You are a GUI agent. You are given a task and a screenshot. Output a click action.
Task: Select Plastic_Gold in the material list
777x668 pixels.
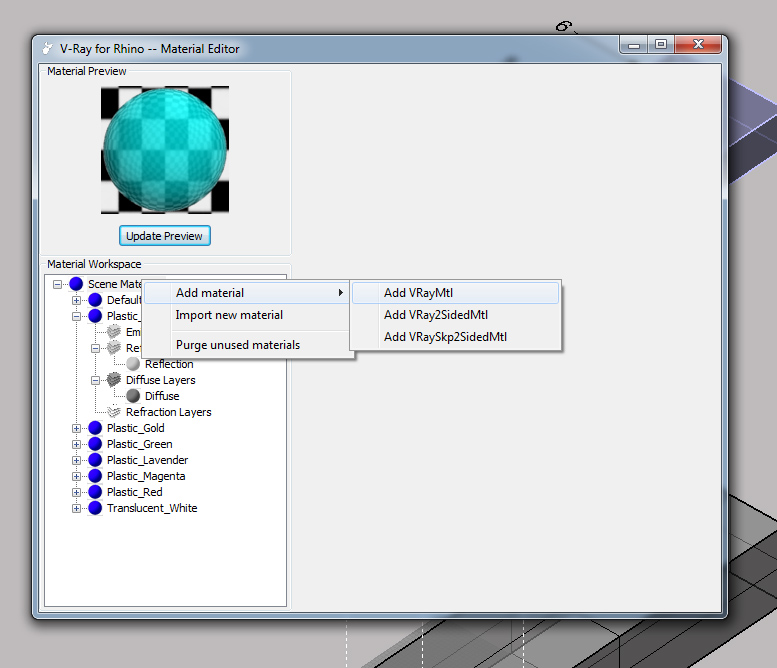tap(136, 428)
